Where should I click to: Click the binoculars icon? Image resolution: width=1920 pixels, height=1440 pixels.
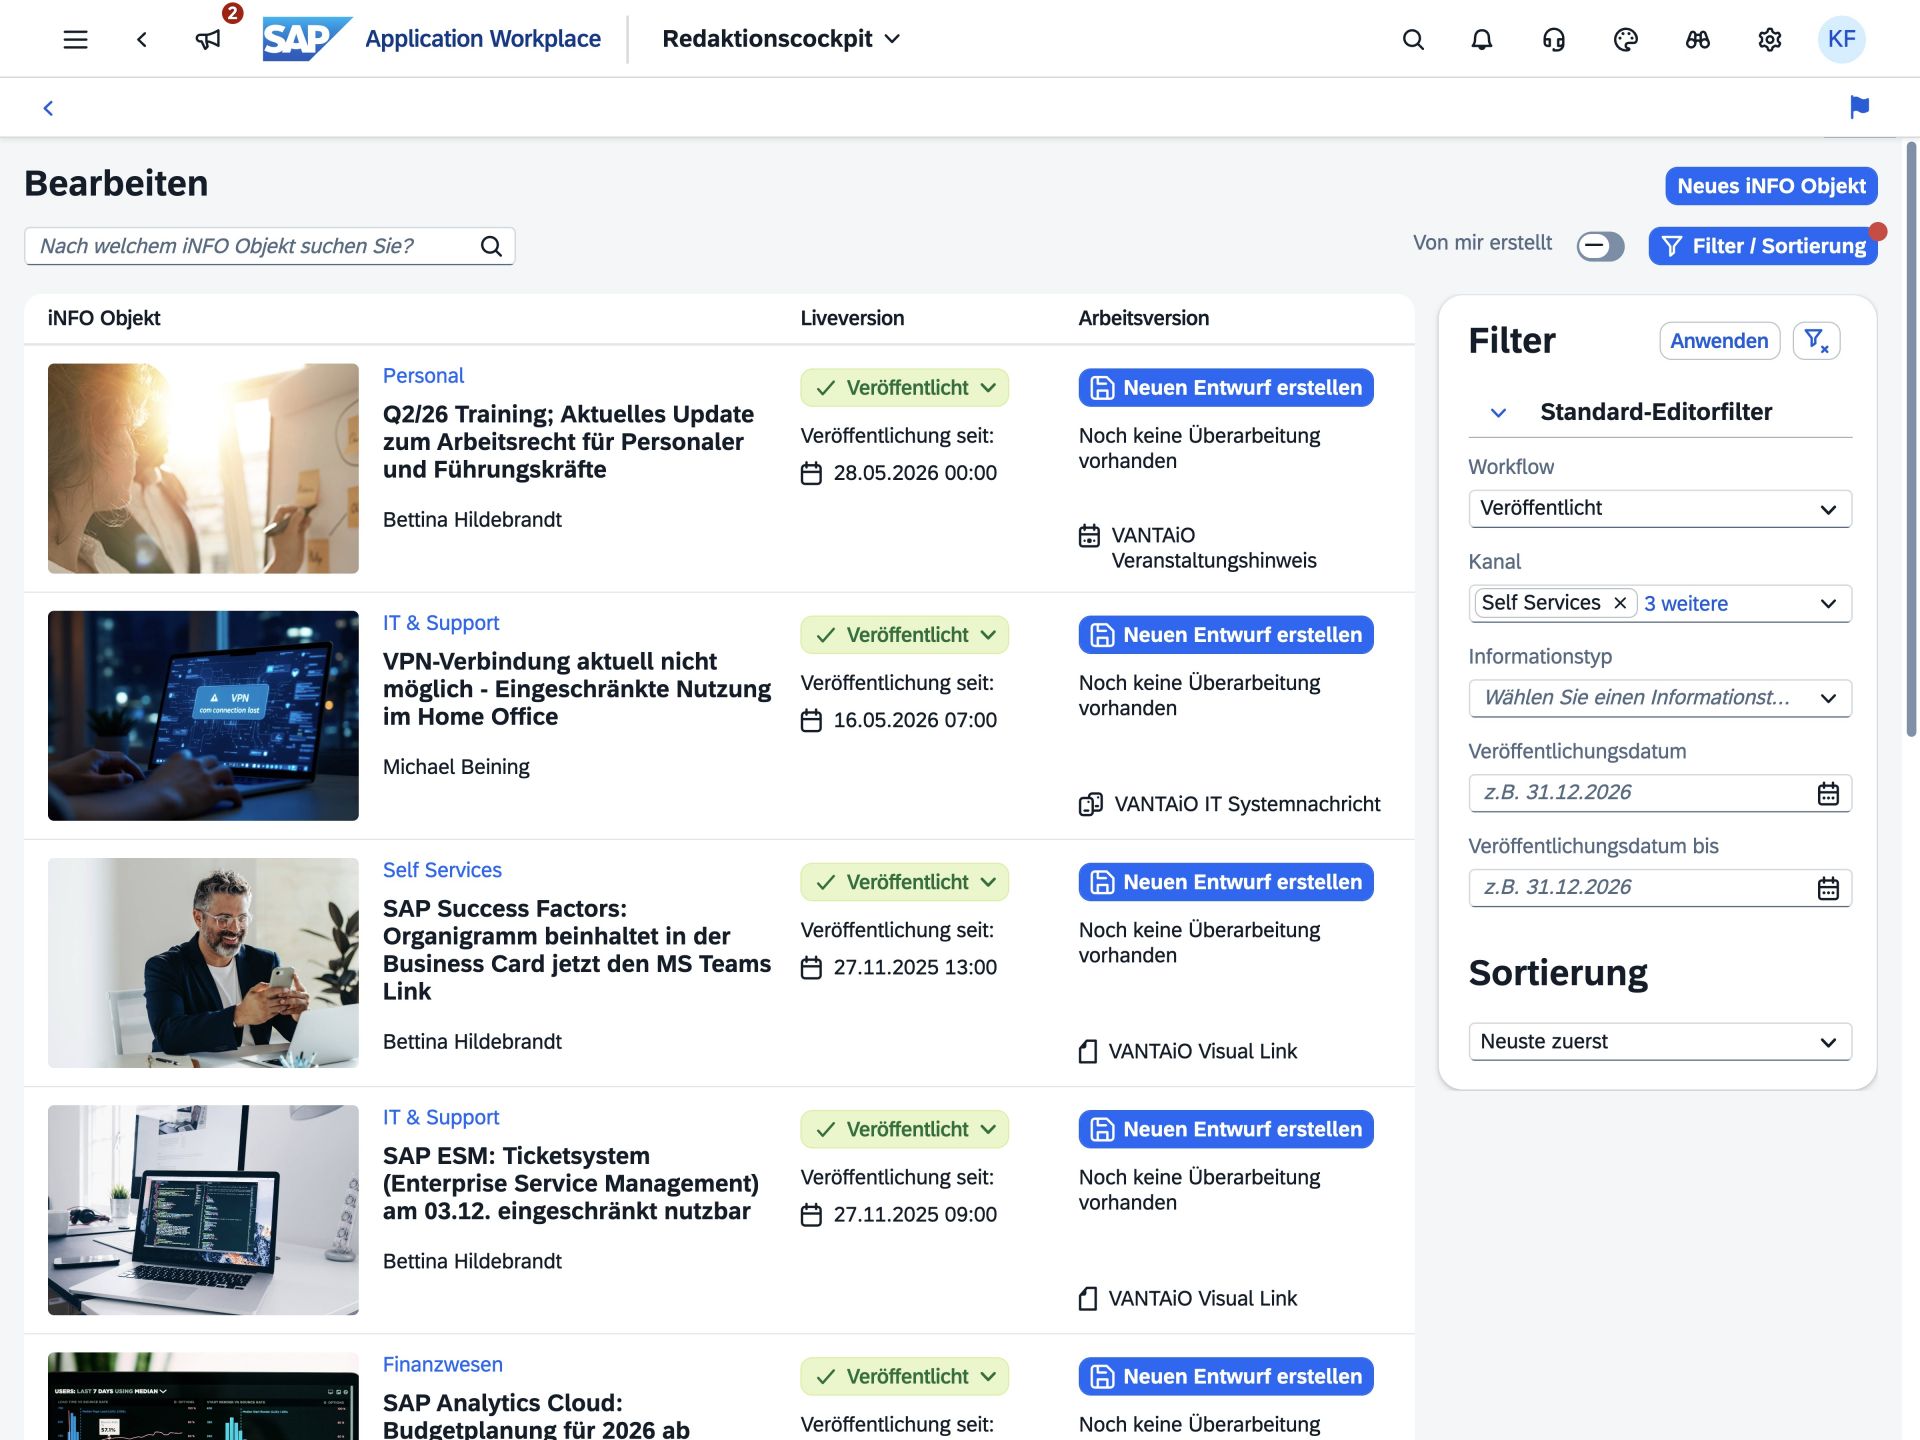1698,39
